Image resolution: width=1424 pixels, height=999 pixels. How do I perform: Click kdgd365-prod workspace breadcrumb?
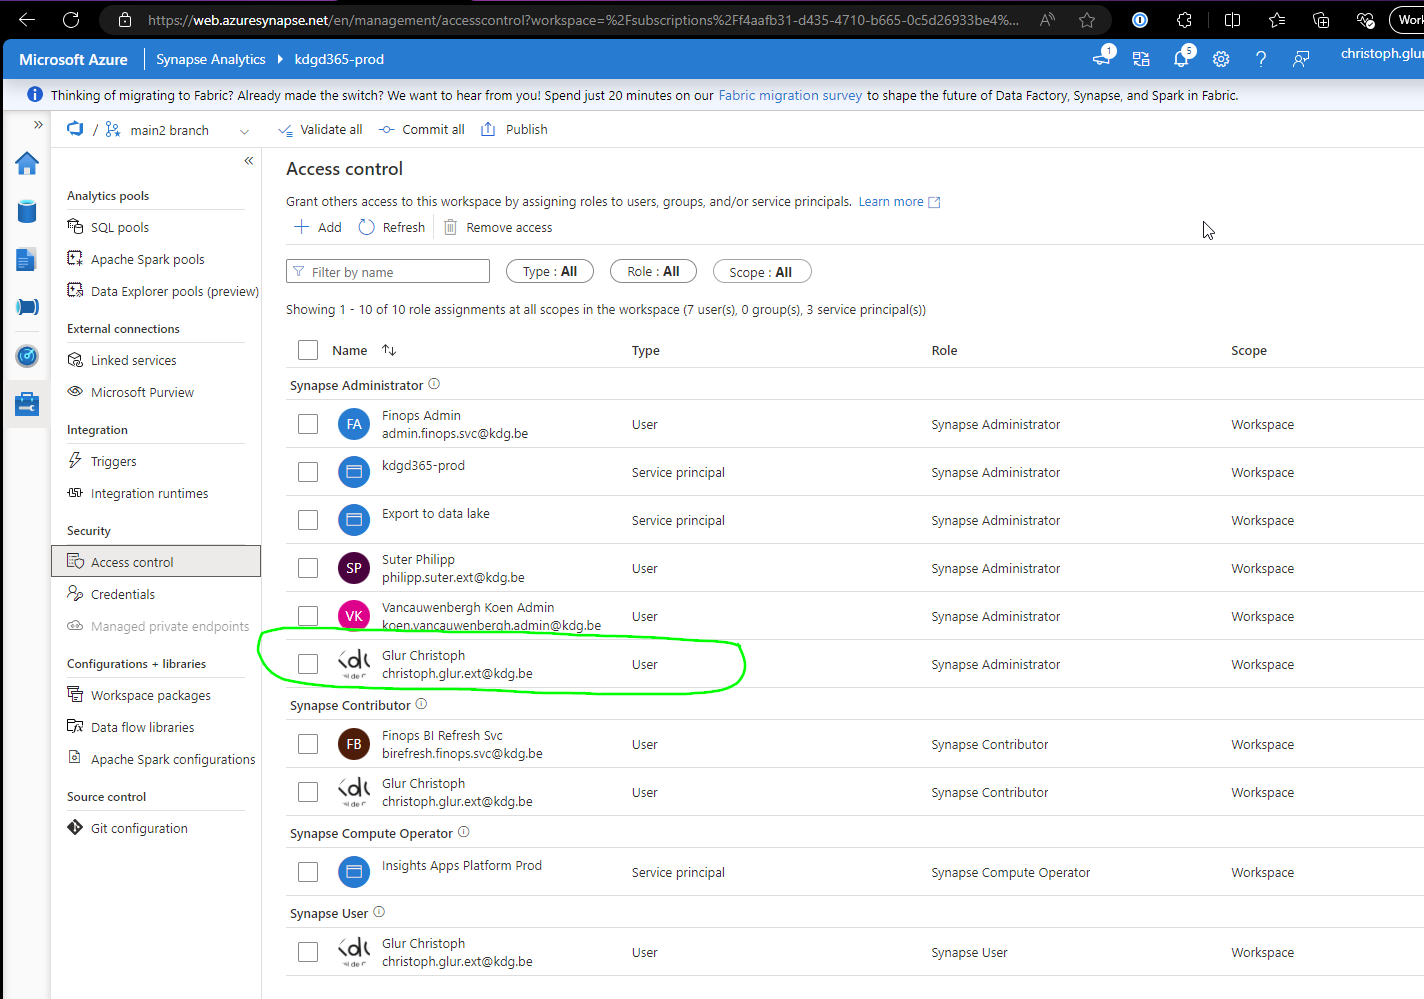click(339, 59)
